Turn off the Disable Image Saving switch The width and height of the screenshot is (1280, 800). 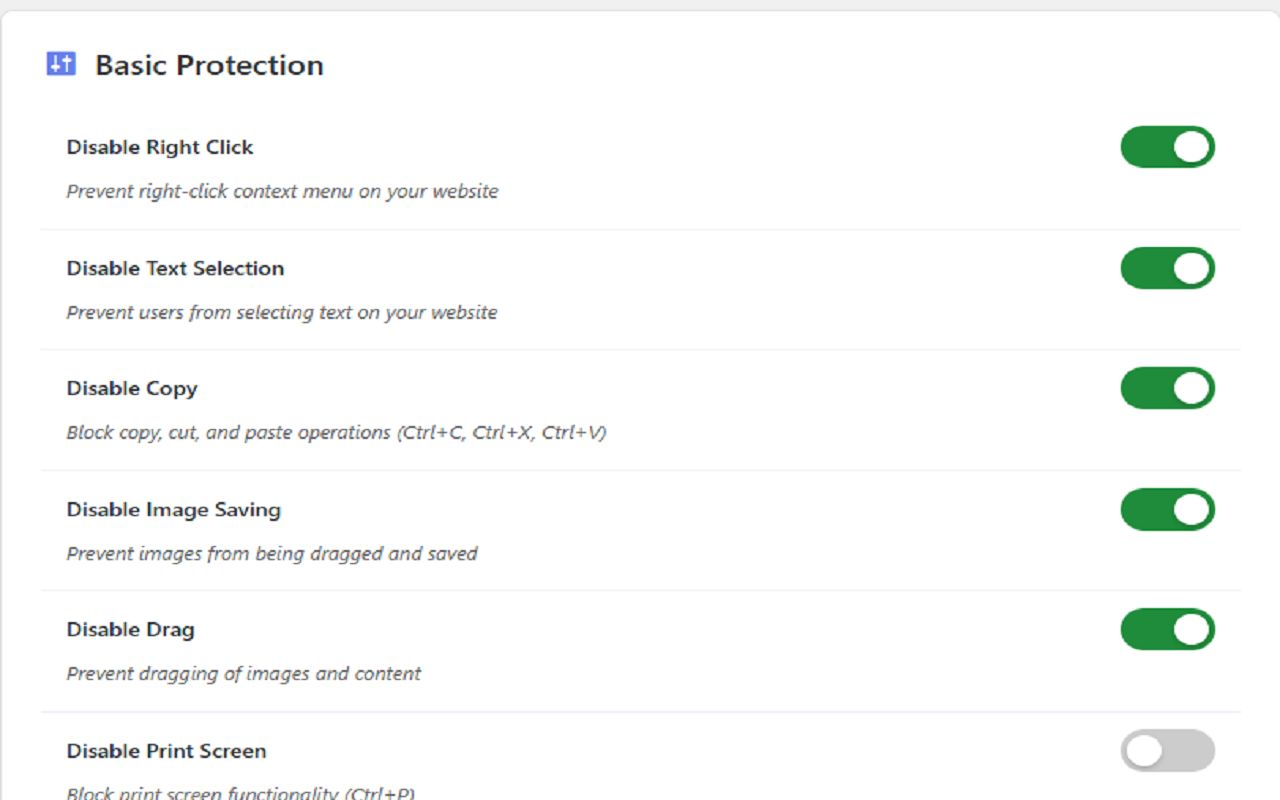click(x=1167, y=509)
